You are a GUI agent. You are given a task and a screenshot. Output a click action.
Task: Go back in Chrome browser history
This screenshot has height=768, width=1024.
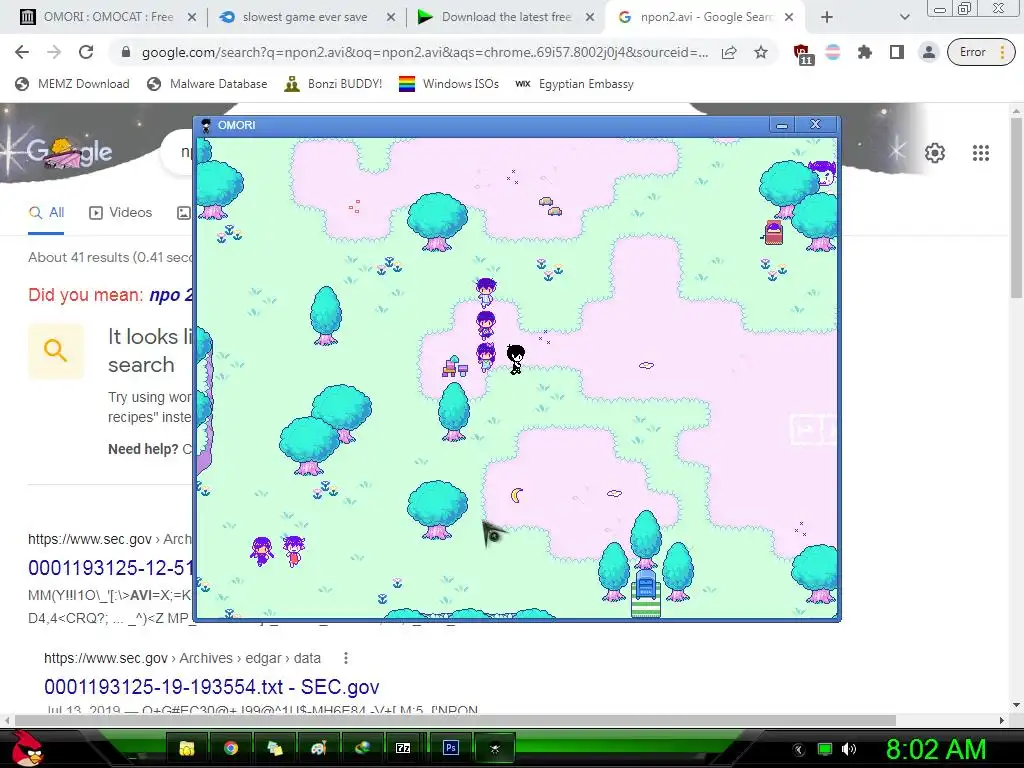point(22,52)
